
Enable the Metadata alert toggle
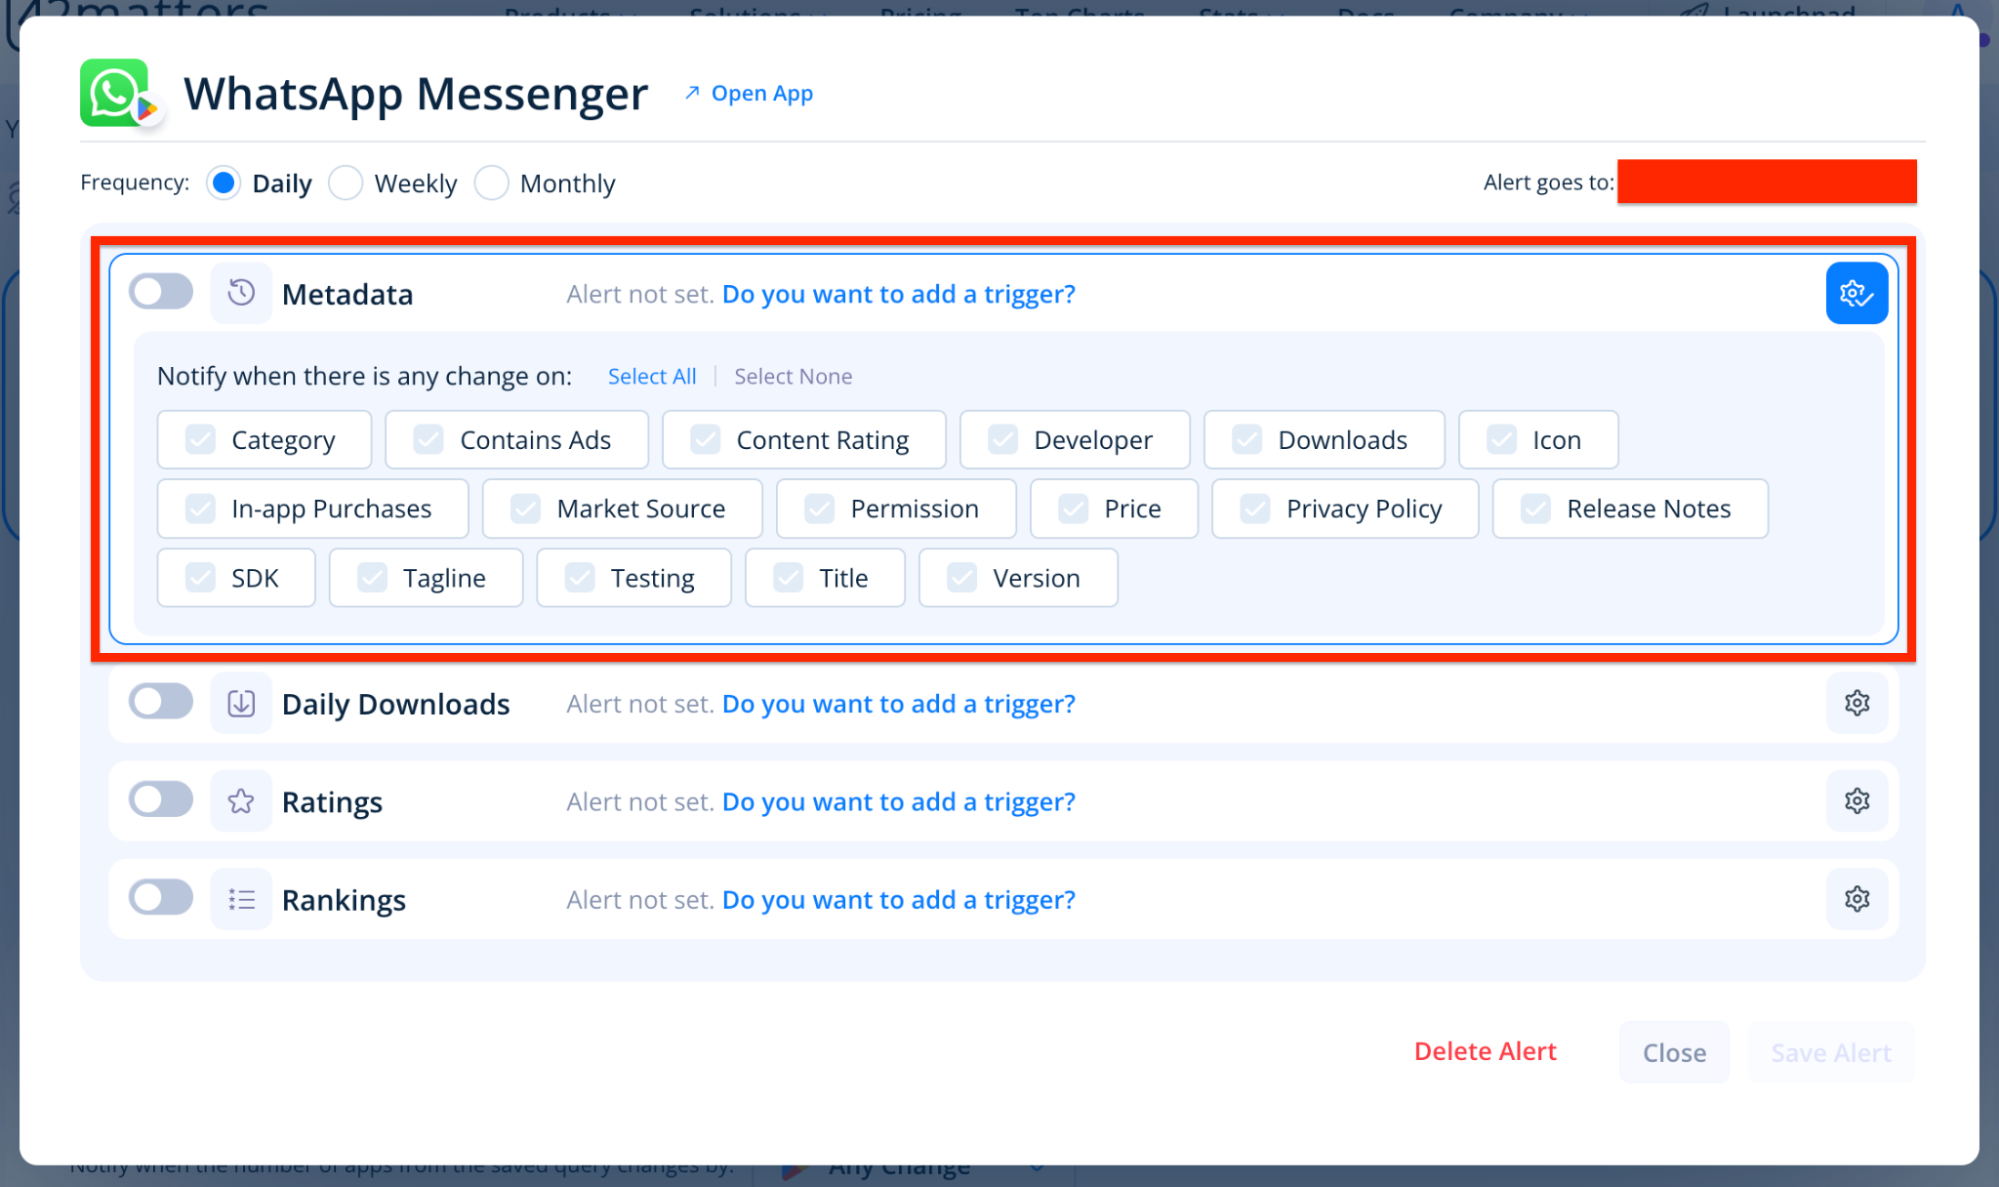[x=161, y=292]
